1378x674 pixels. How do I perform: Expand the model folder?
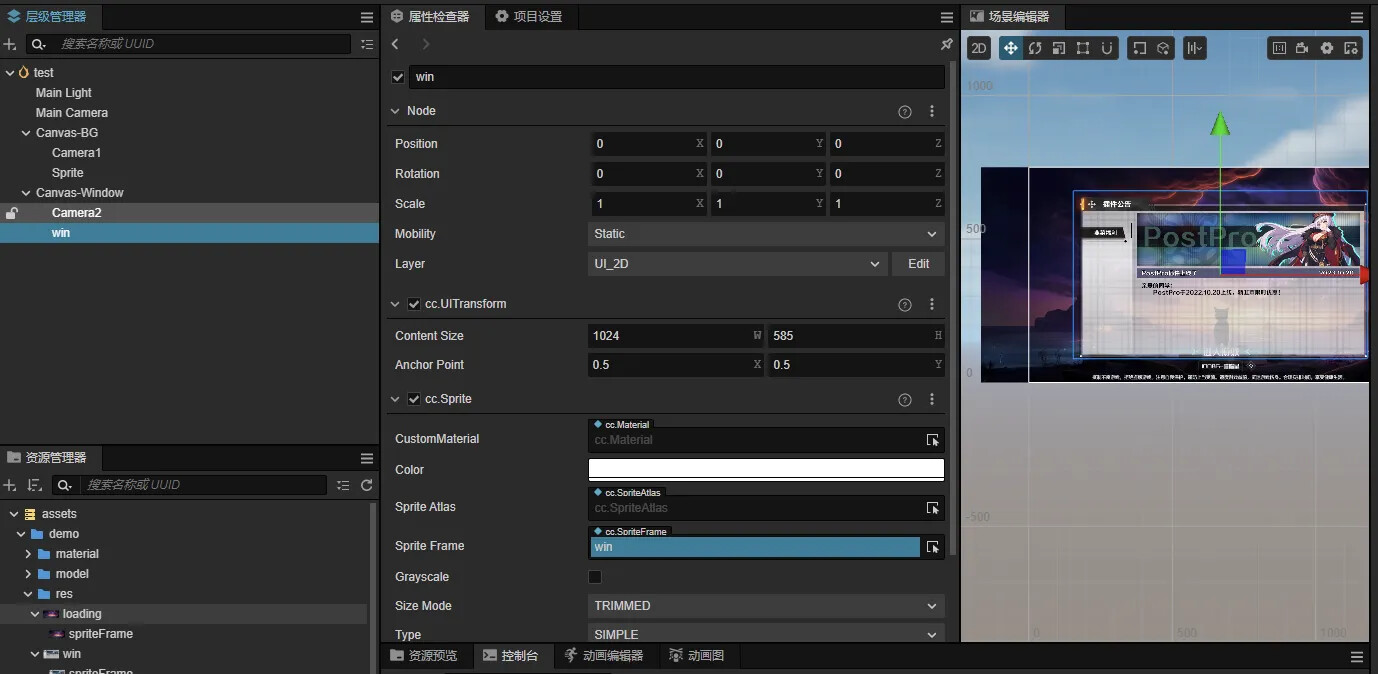28,574
